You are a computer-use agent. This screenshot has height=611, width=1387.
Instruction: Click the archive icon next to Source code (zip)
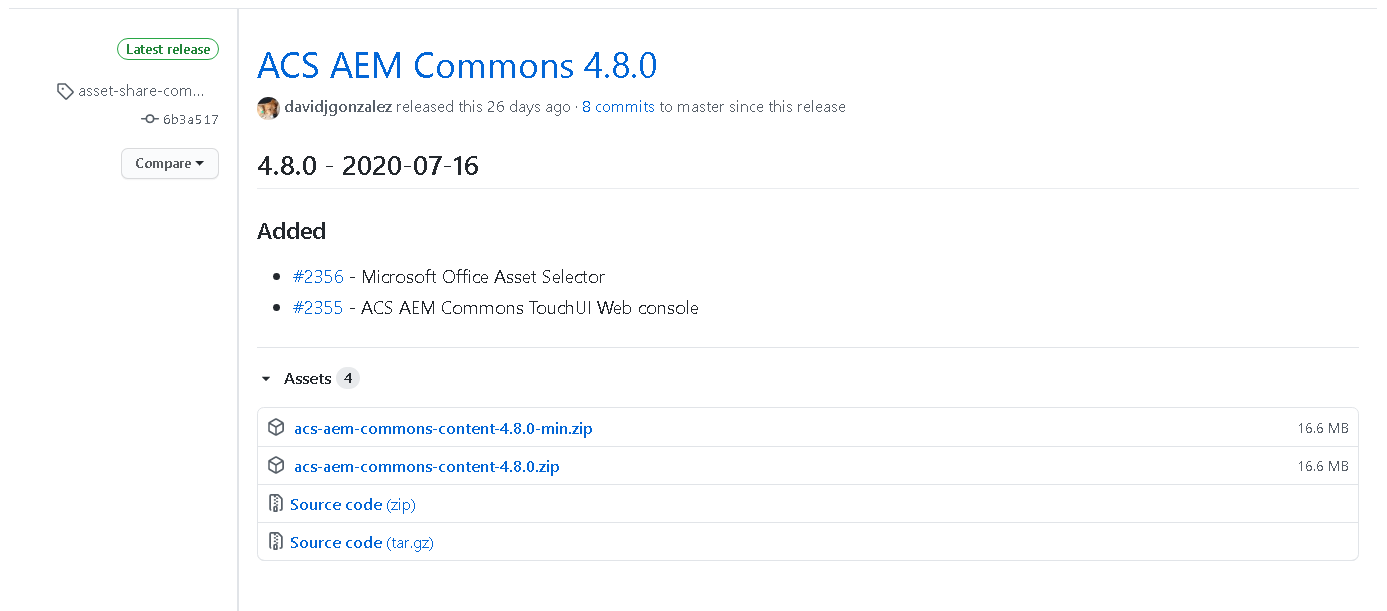pyautogui.click(x=275, y=503)
